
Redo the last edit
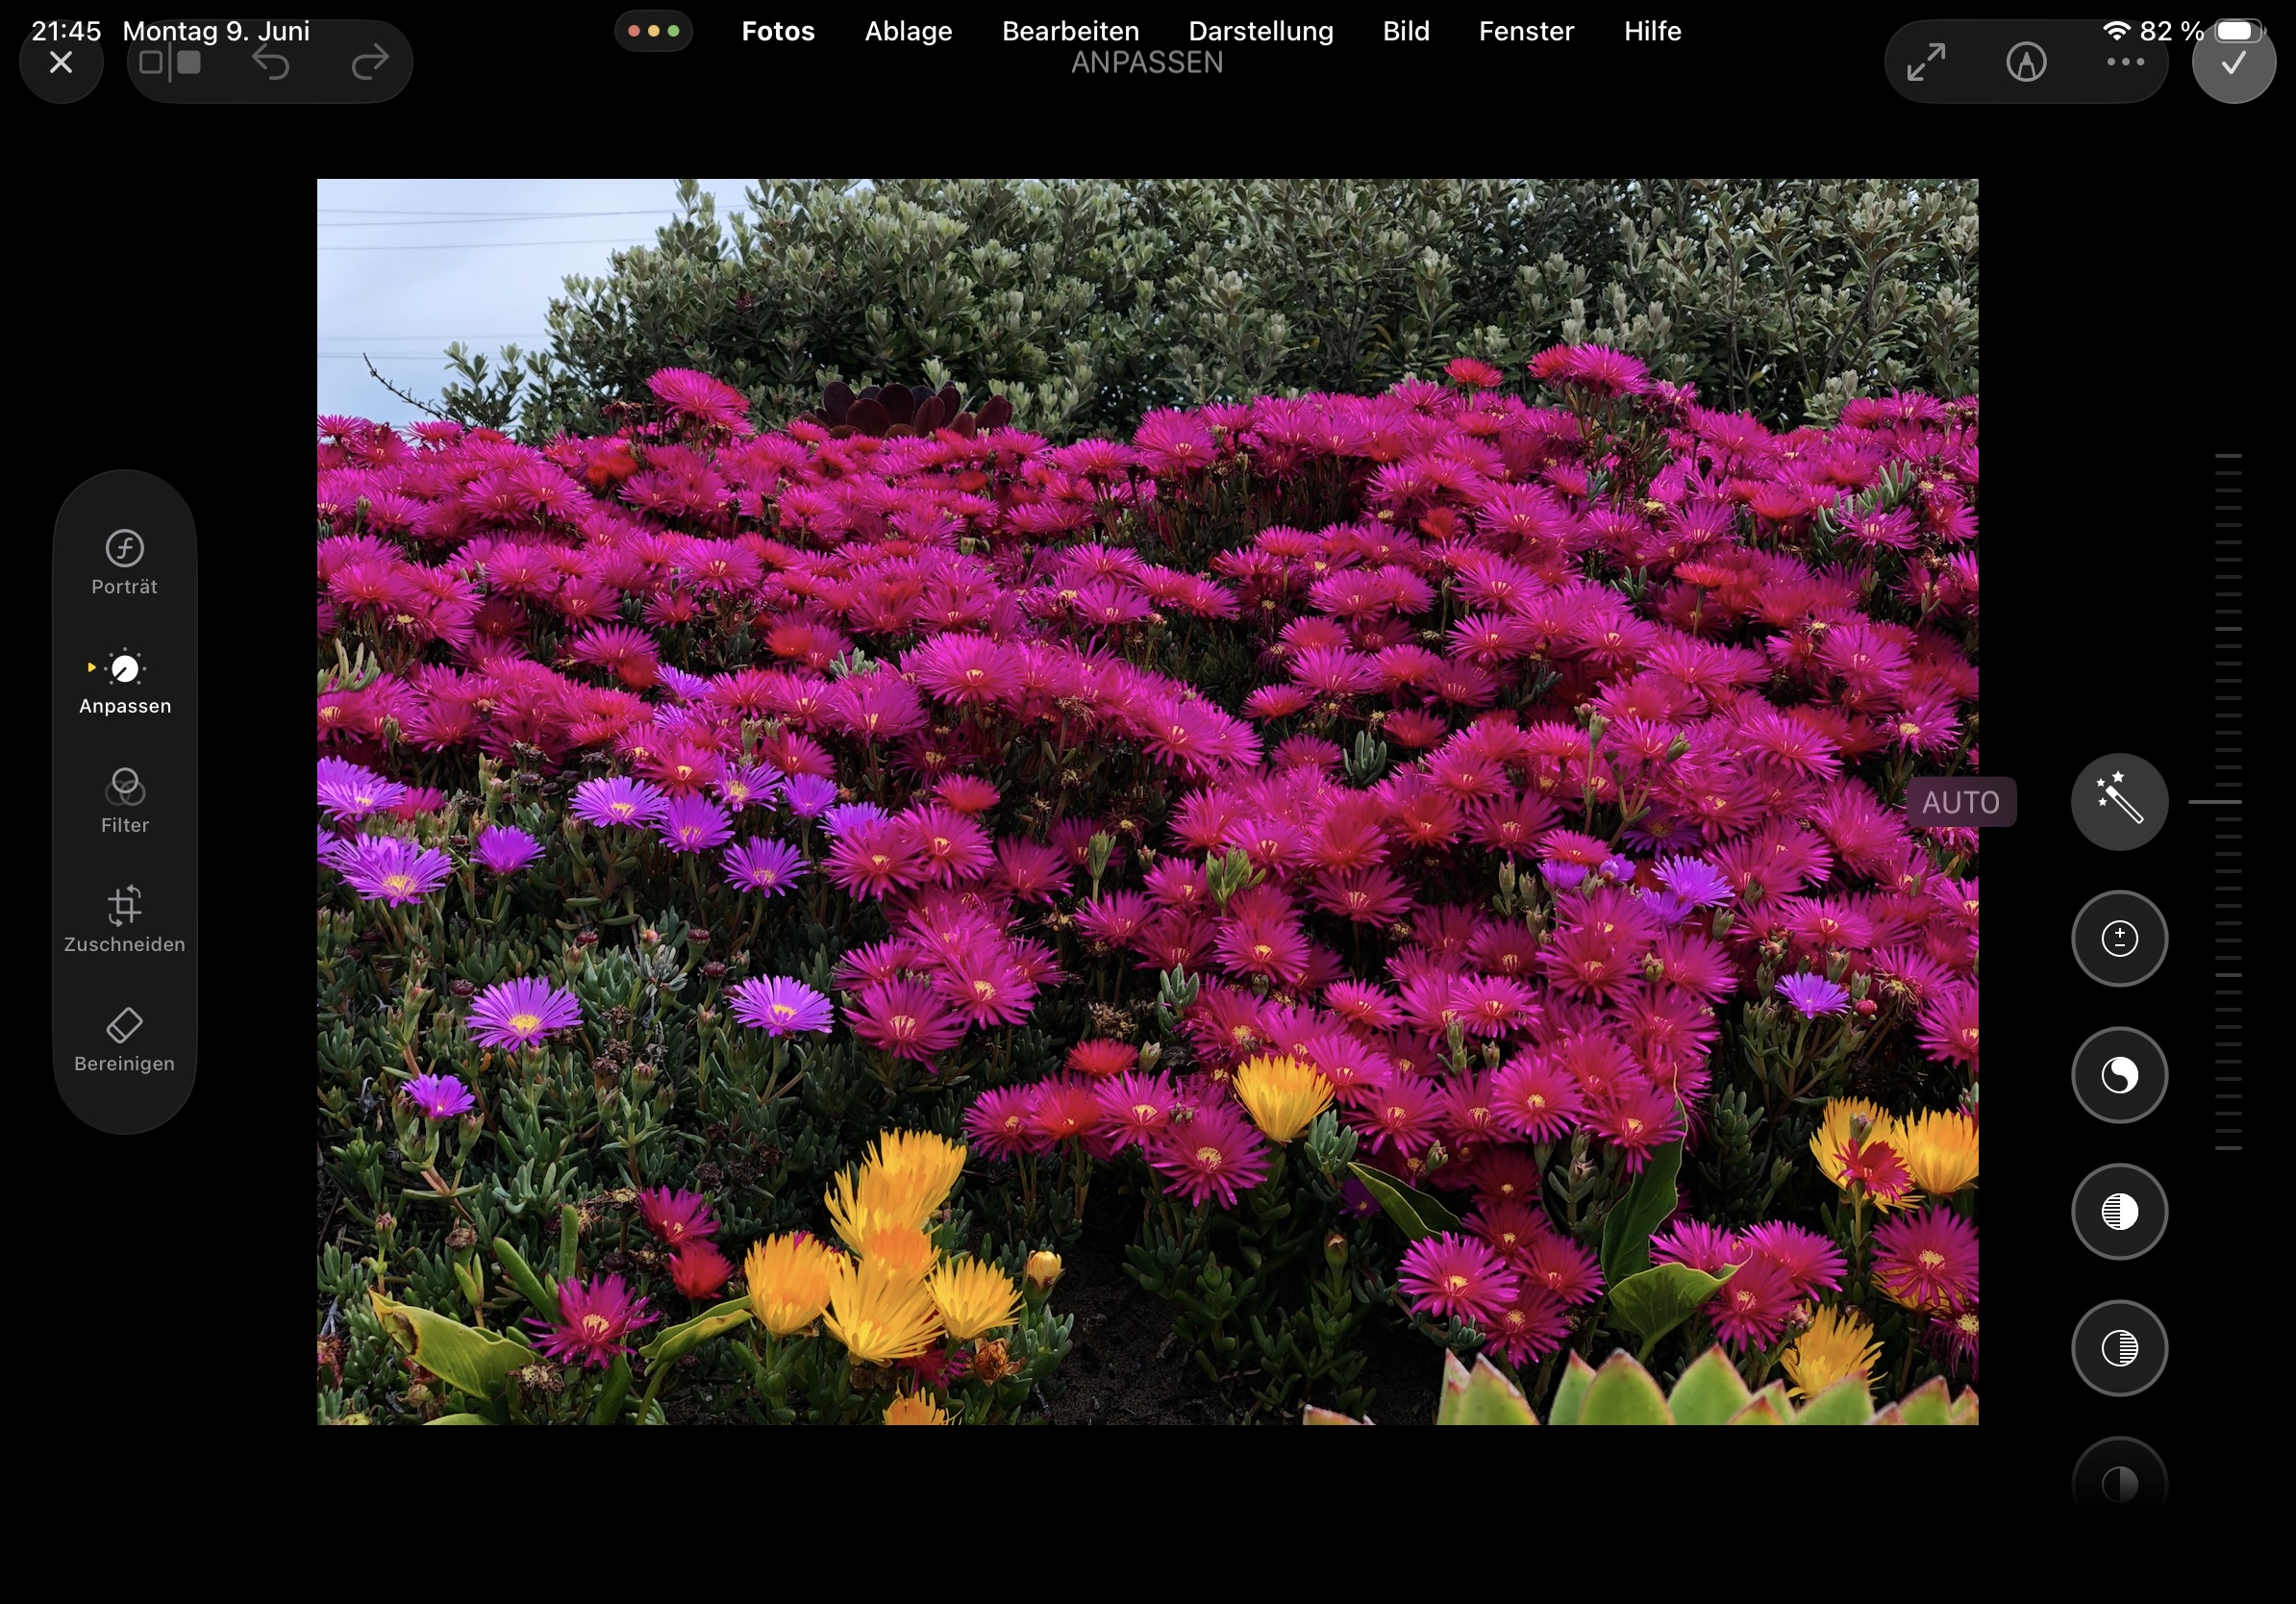370,63
